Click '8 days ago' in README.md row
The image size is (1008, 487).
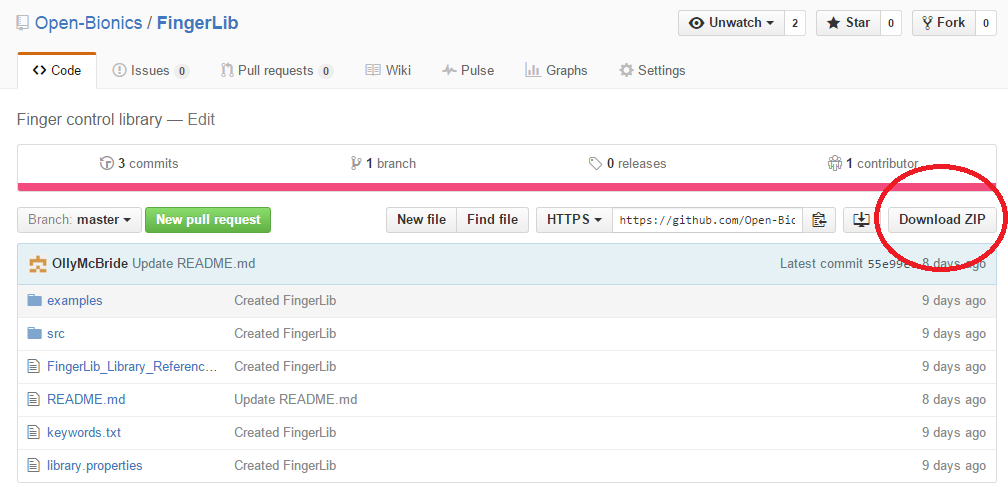tap(954, 400)
